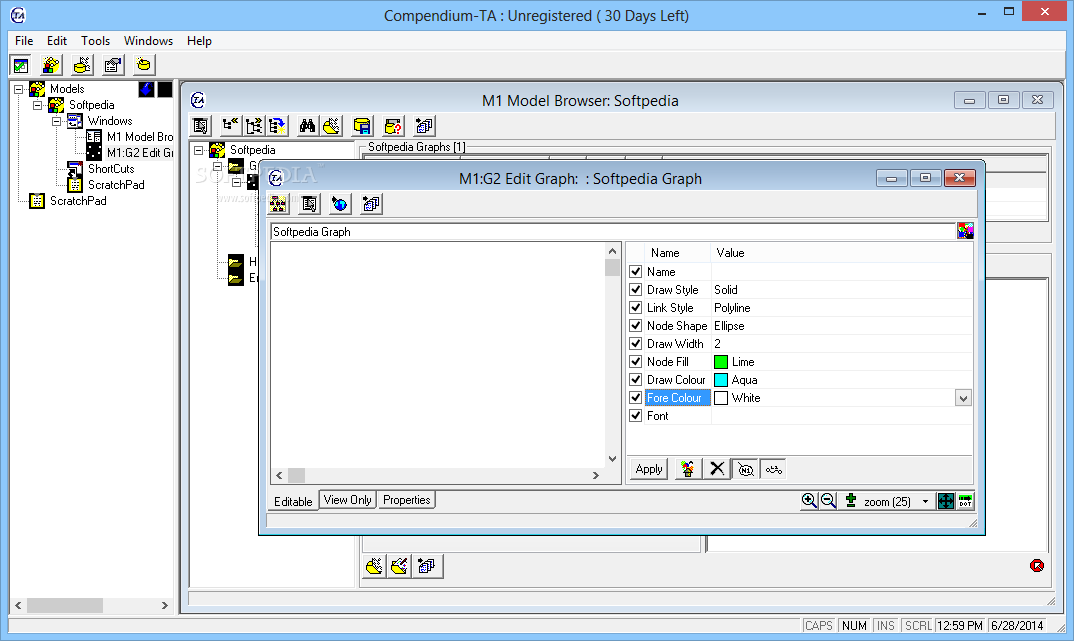Select ShortCuts in the left tree
Image resolution: width=1074 pixels, height=641 pixels.
pyautogui.click(x=111, y=168)
